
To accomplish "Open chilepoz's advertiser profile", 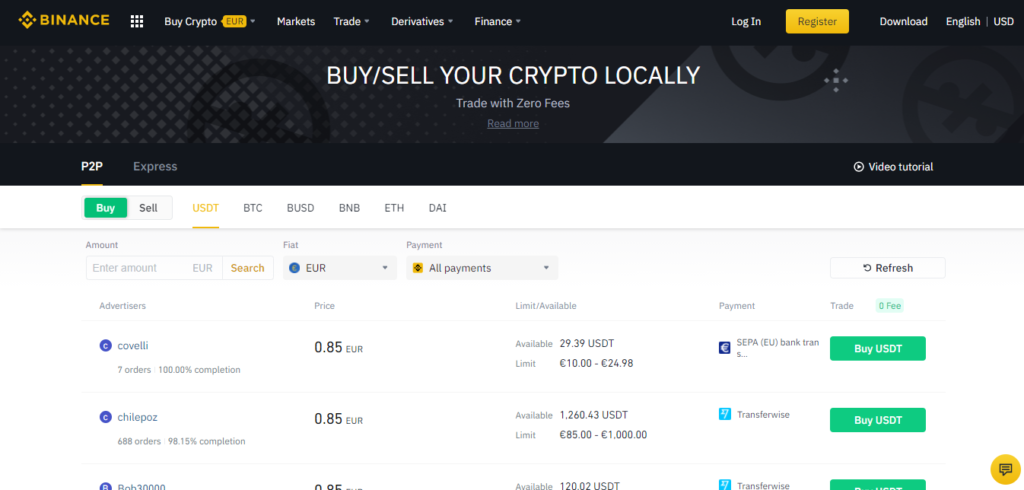I will coord(137,417).
